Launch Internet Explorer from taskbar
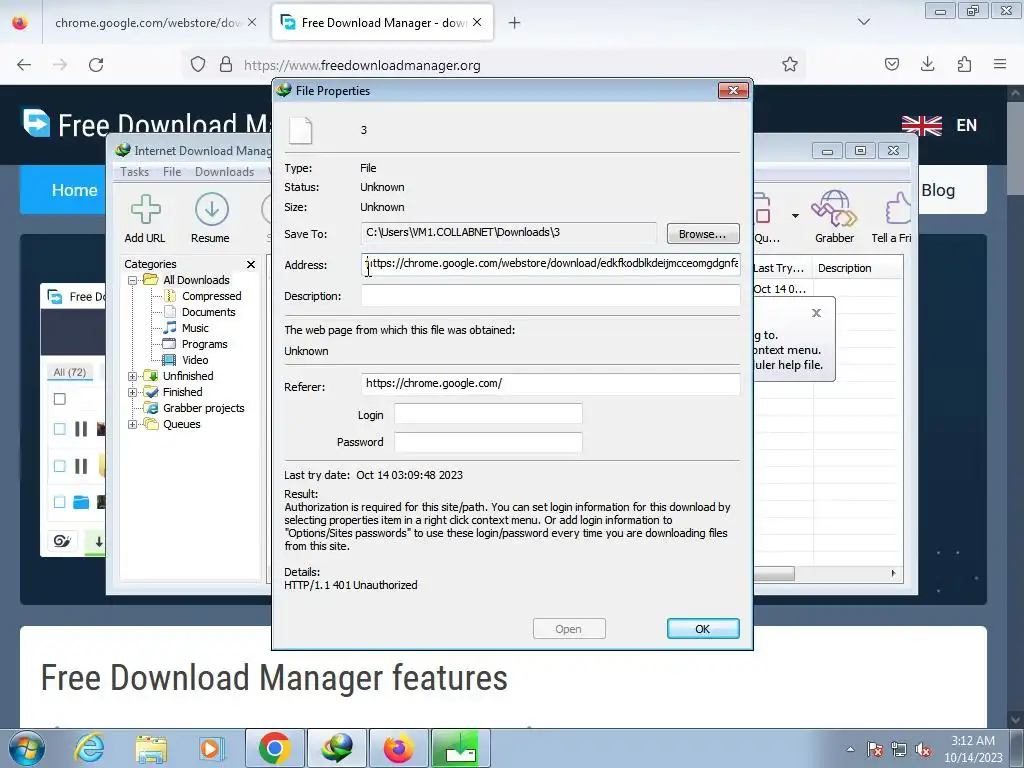Screen dimensions: 1024x768 pos(89,748)
